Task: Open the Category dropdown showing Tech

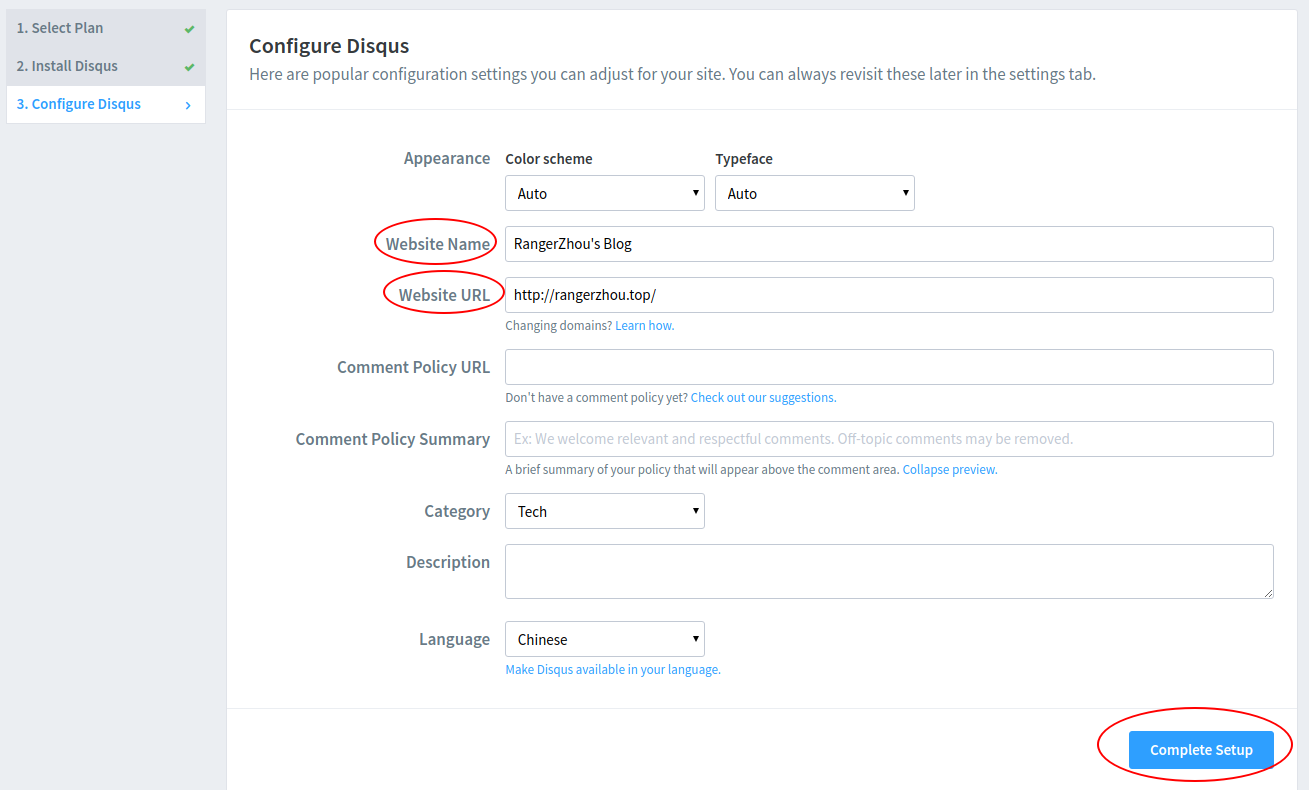Action: click(x=605, y=511)
